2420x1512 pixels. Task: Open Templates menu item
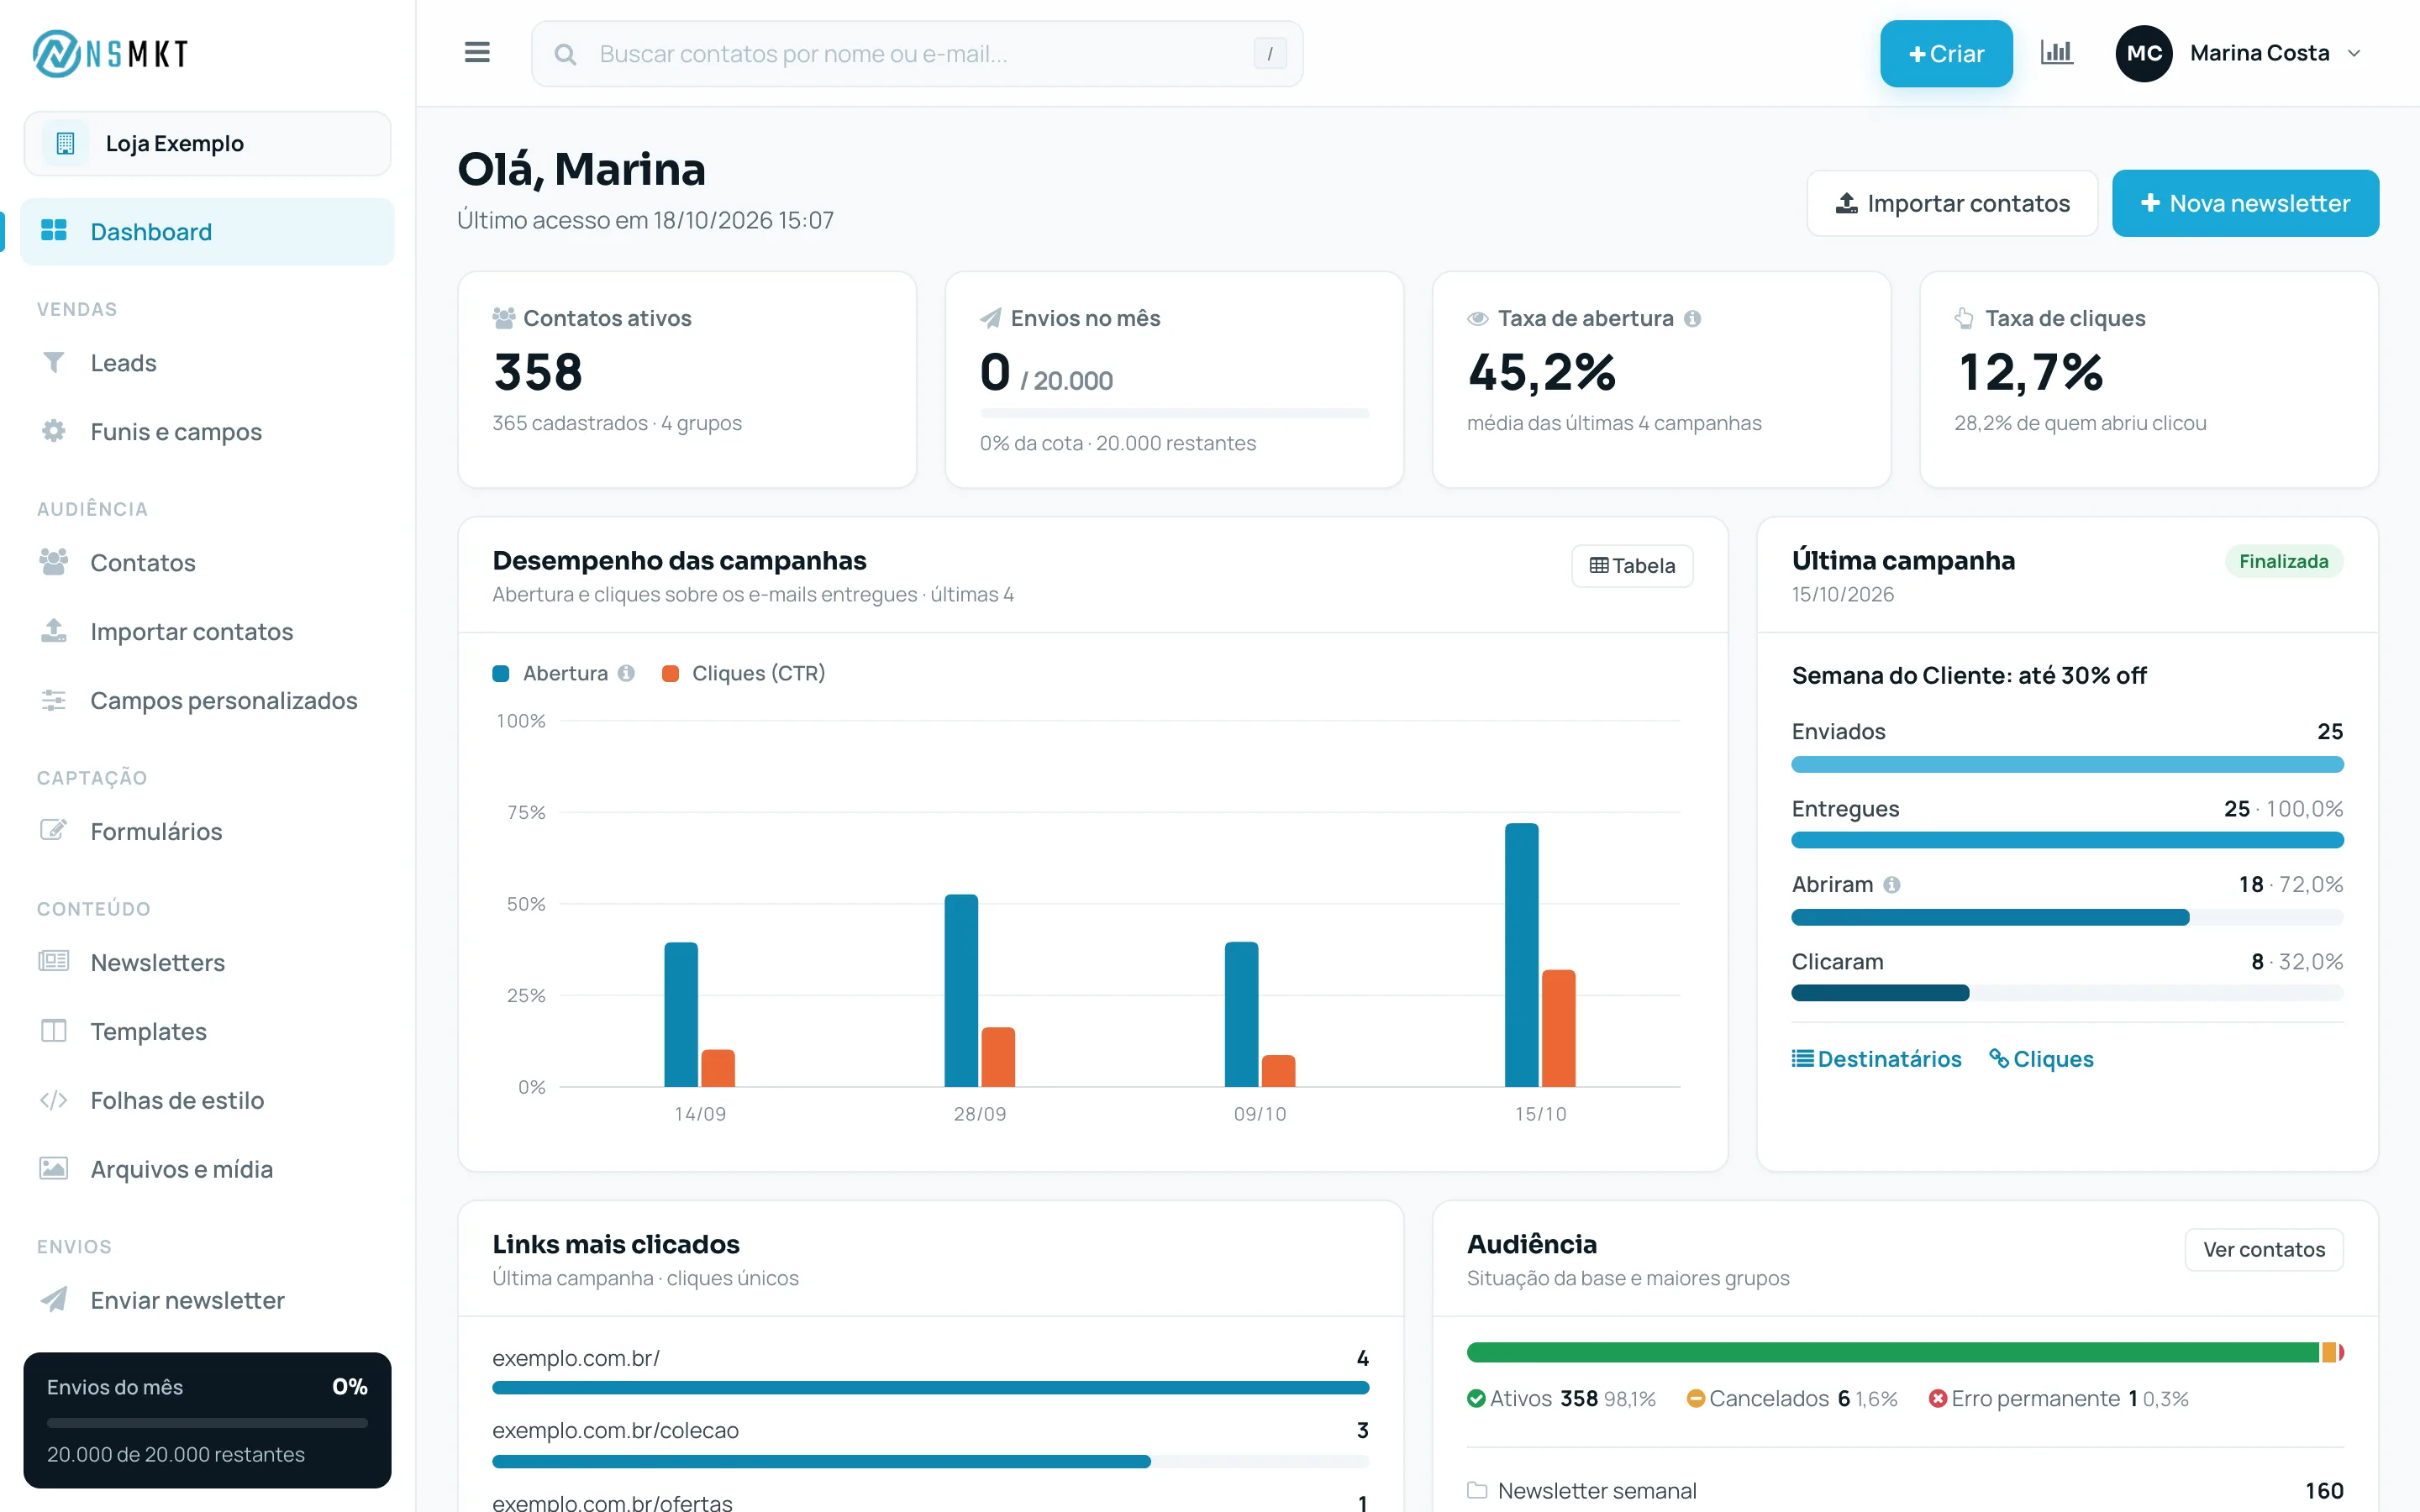click(208, 1031)
